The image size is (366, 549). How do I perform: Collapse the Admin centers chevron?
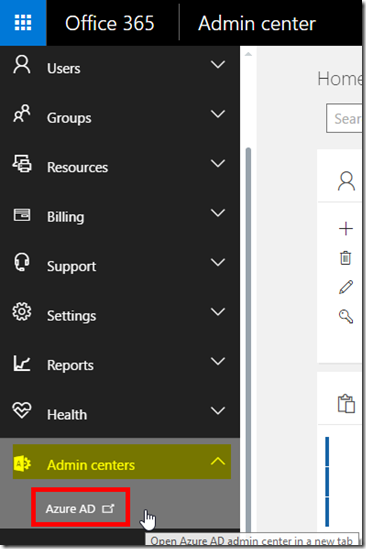coord(218,461)
